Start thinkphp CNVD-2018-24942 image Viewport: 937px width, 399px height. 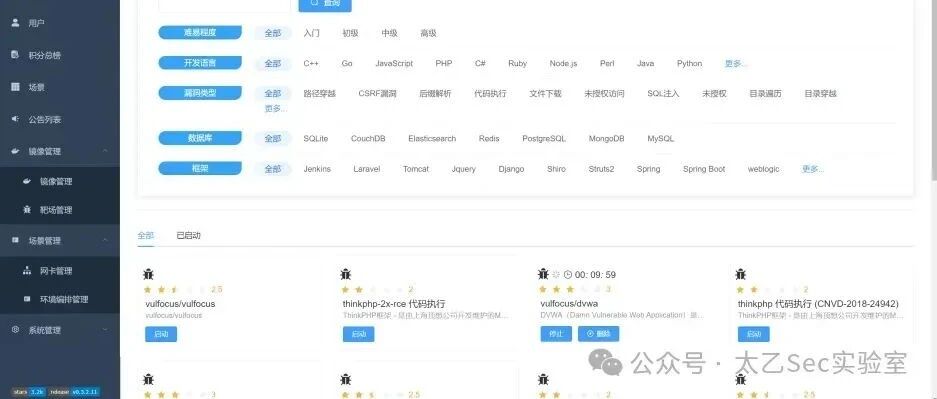click(754, 334)
